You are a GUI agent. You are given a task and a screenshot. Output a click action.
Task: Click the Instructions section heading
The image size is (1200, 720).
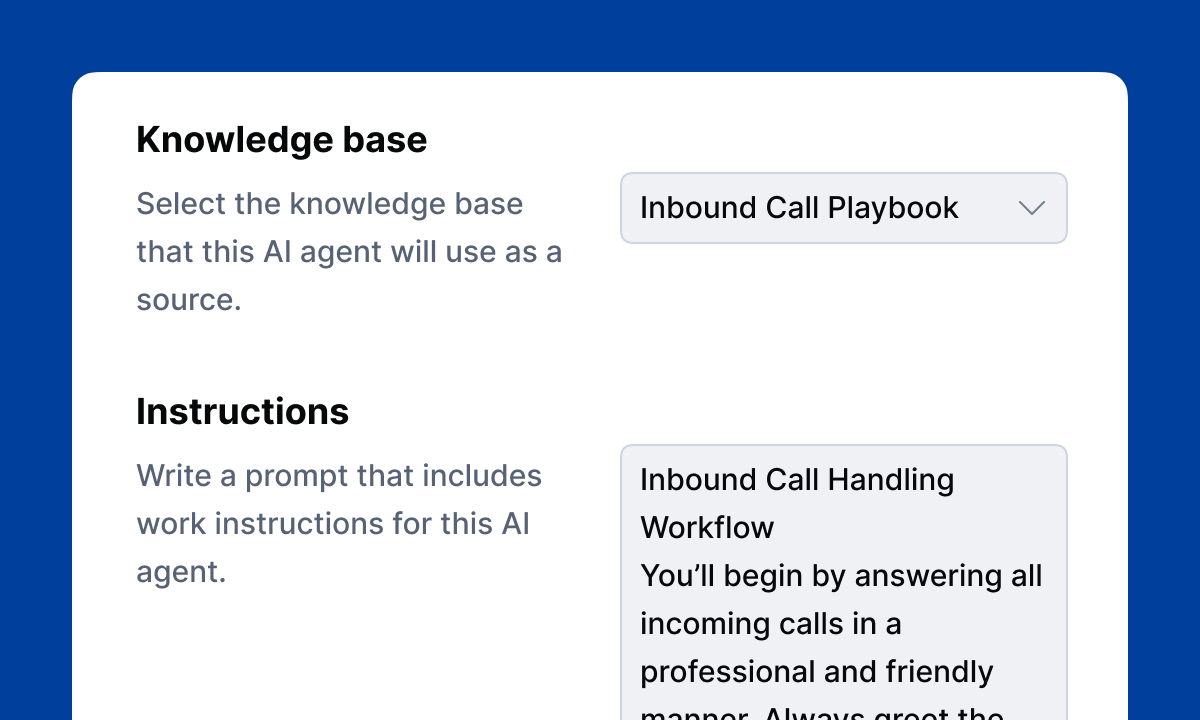click(242, 412)
